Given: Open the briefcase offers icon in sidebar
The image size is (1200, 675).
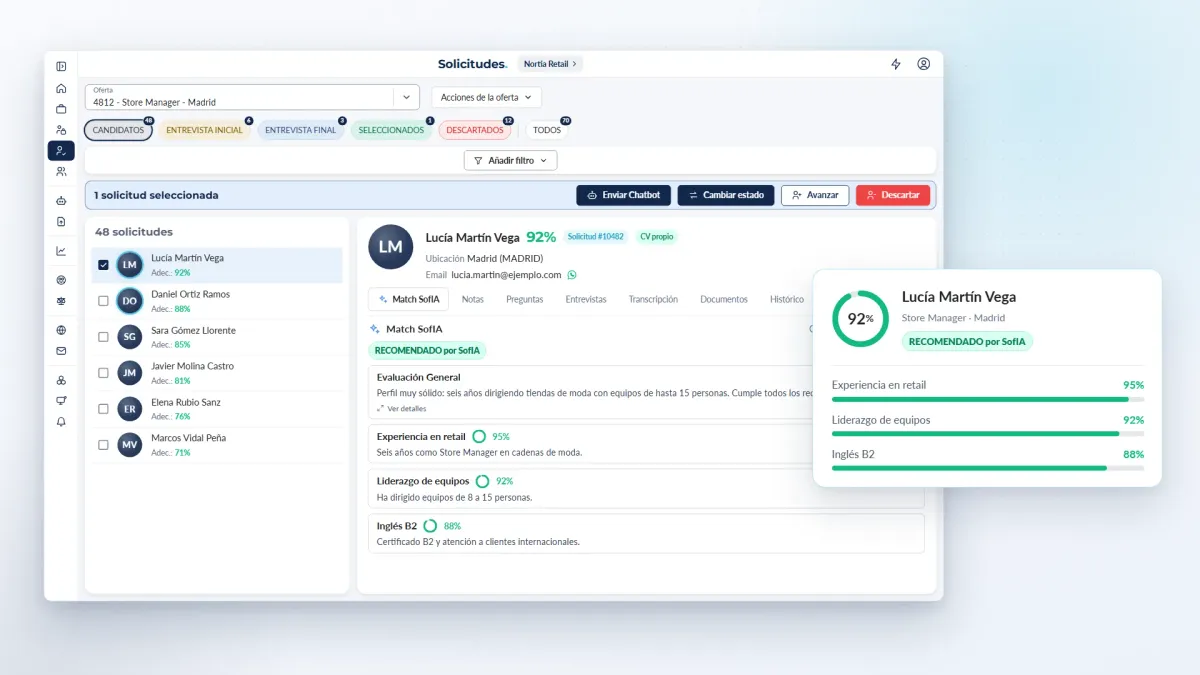Looking at the screenshot, I should coord(61,109).
